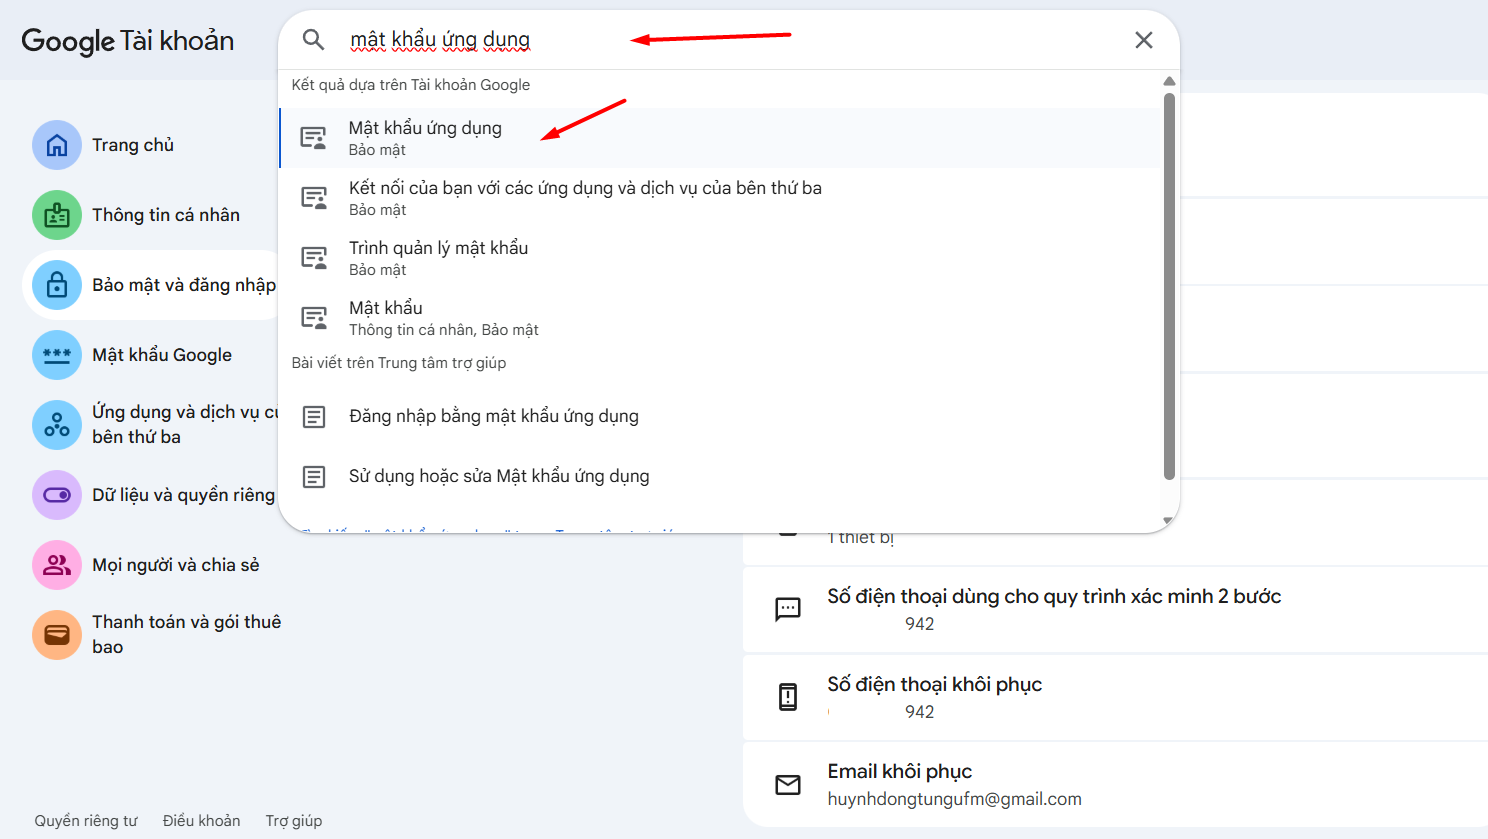Click the Mọi người và chia sẻ people icon
Viewport: 1488px width, 839px height.
tap(57, 565)
